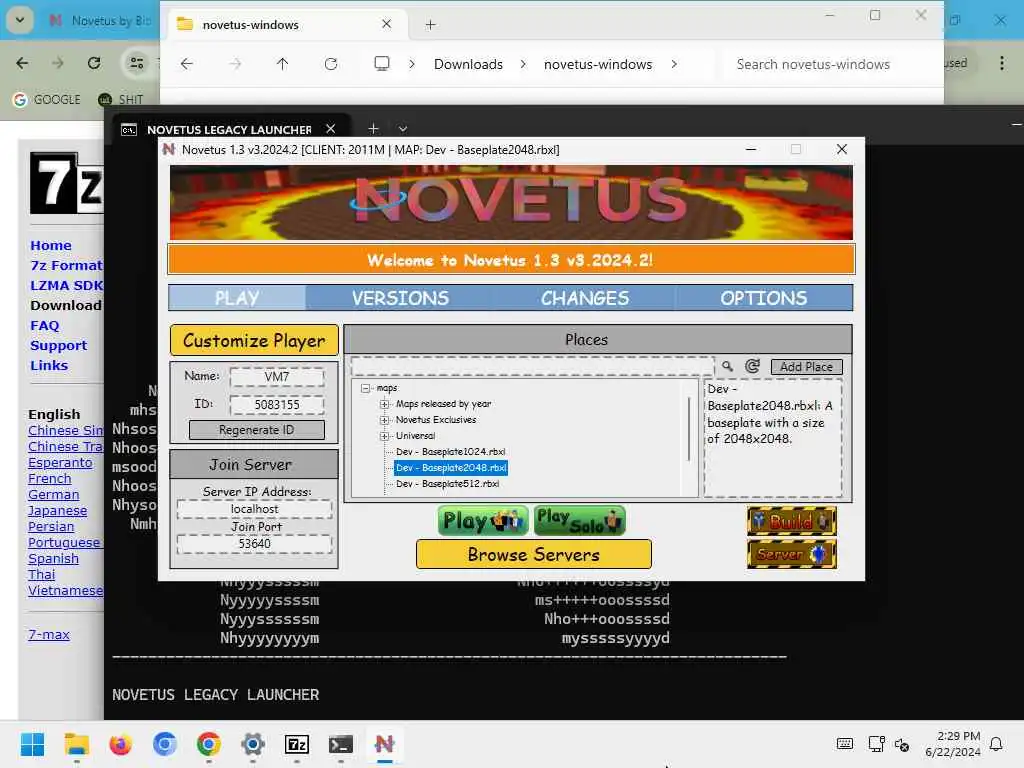The image size is (1024, 768).
Task: Open File Explorer from the taskbar
Action: click(x=76, y=744)
